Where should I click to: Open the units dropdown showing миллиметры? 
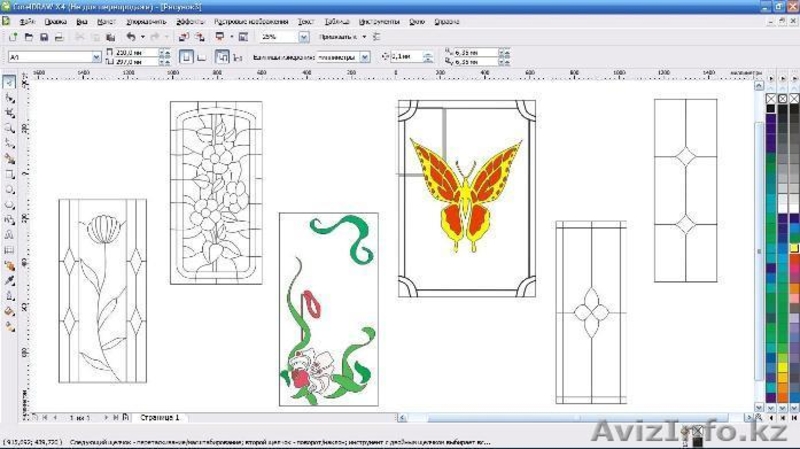coord(364,57)
